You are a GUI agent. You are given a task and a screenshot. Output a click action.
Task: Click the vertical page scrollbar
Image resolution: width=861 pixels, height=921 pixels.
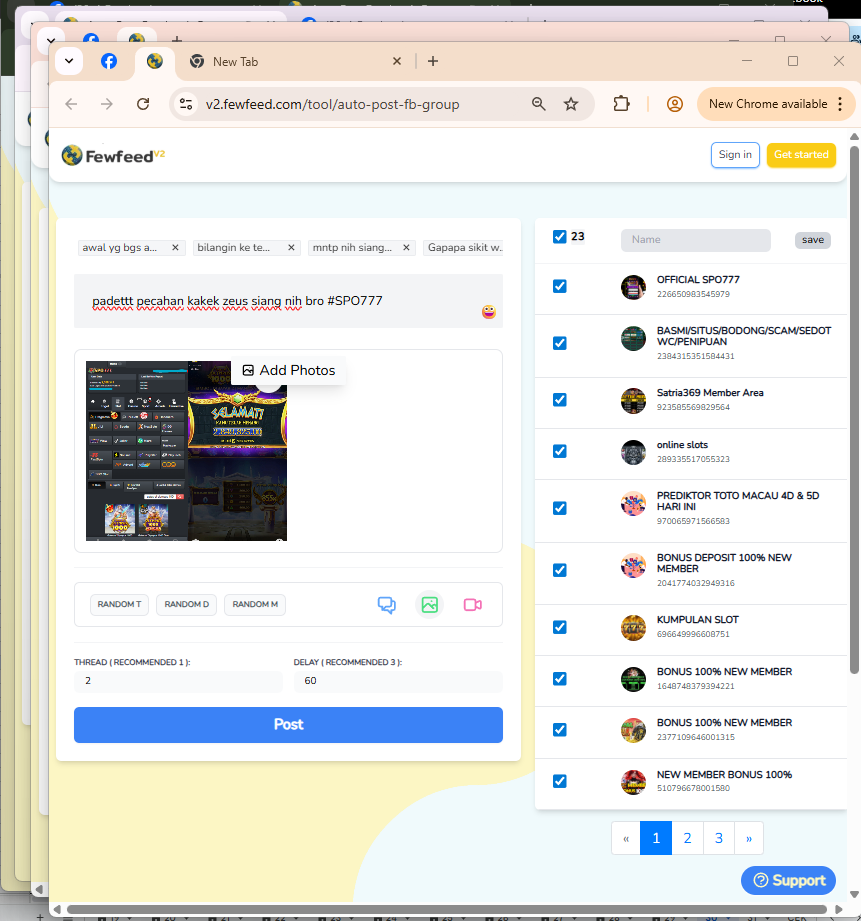tap(855, 411)
